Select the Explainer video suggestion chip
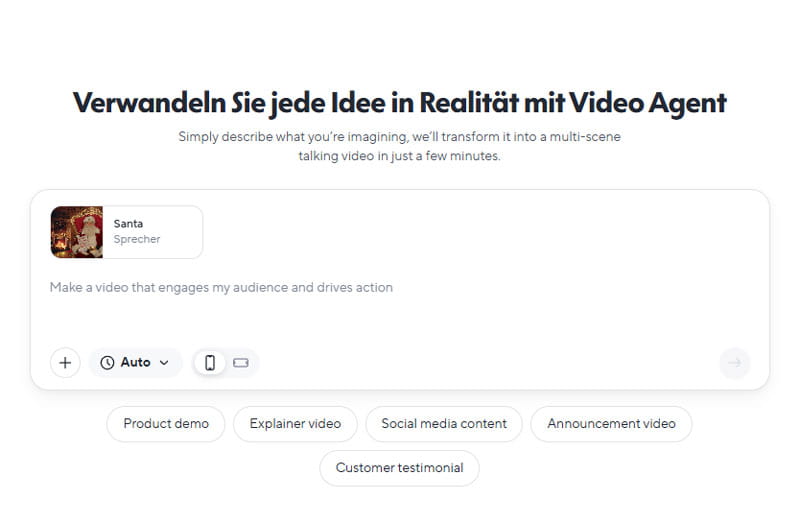Viewport: 800px width, 523px height. tap(295, 424)
